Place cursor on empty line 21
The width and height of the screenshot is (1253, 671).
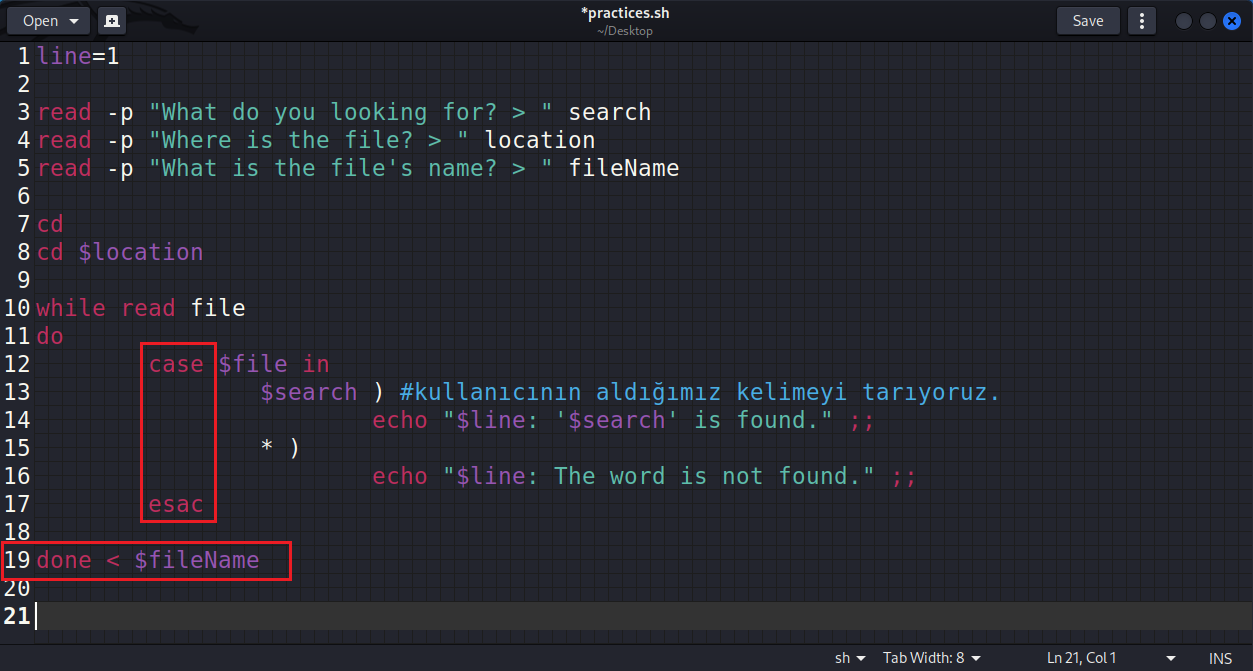pyautogui.click(x=300, y=616)
